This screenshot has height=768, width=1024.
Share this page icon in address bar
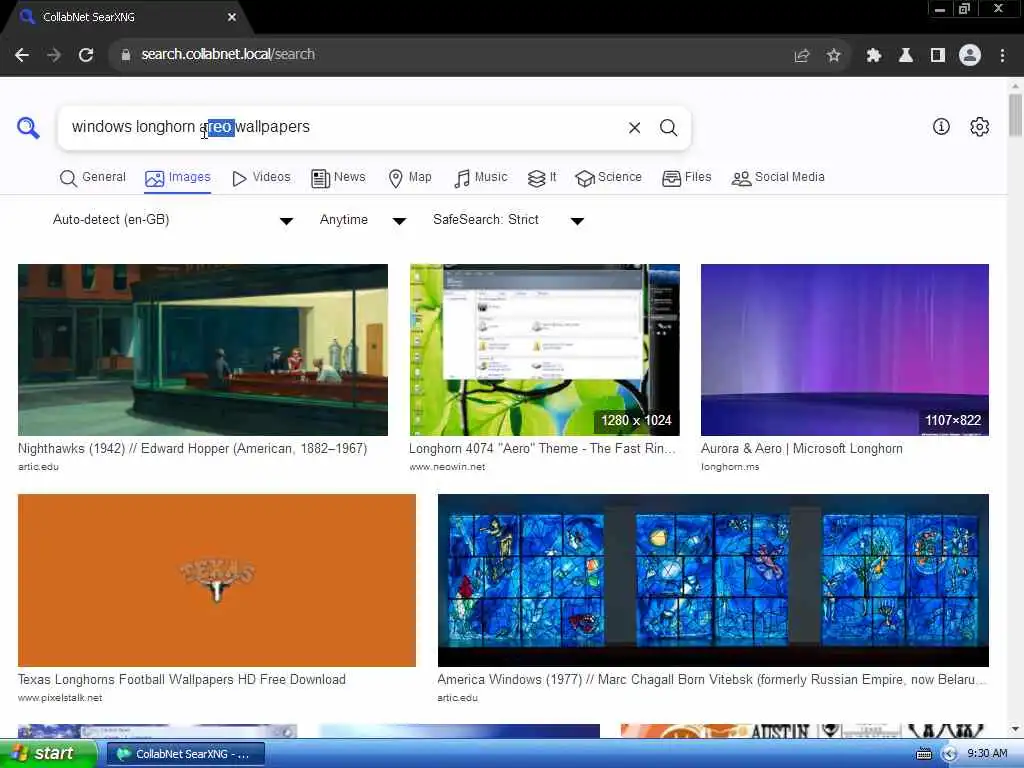click(801, 56)
